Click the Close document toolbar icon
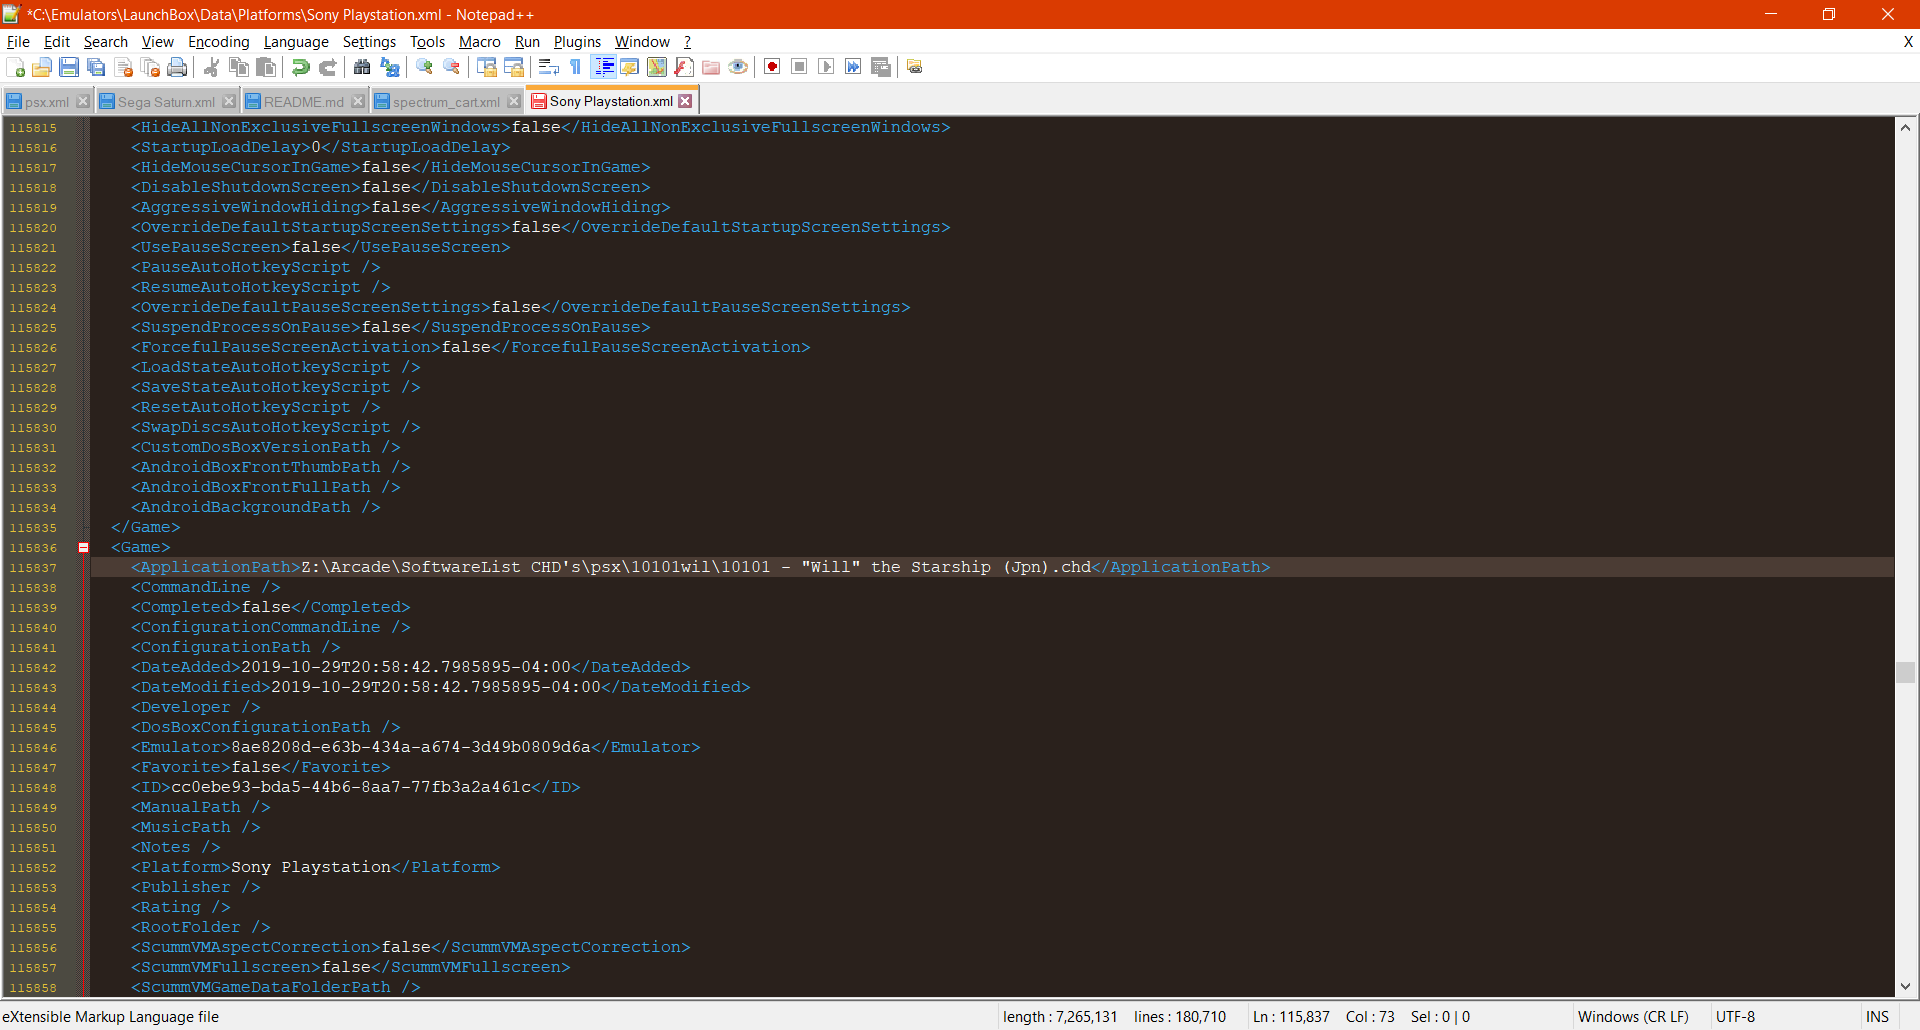This screenshot has width=1920, height=1030. [x=124, y=67]
